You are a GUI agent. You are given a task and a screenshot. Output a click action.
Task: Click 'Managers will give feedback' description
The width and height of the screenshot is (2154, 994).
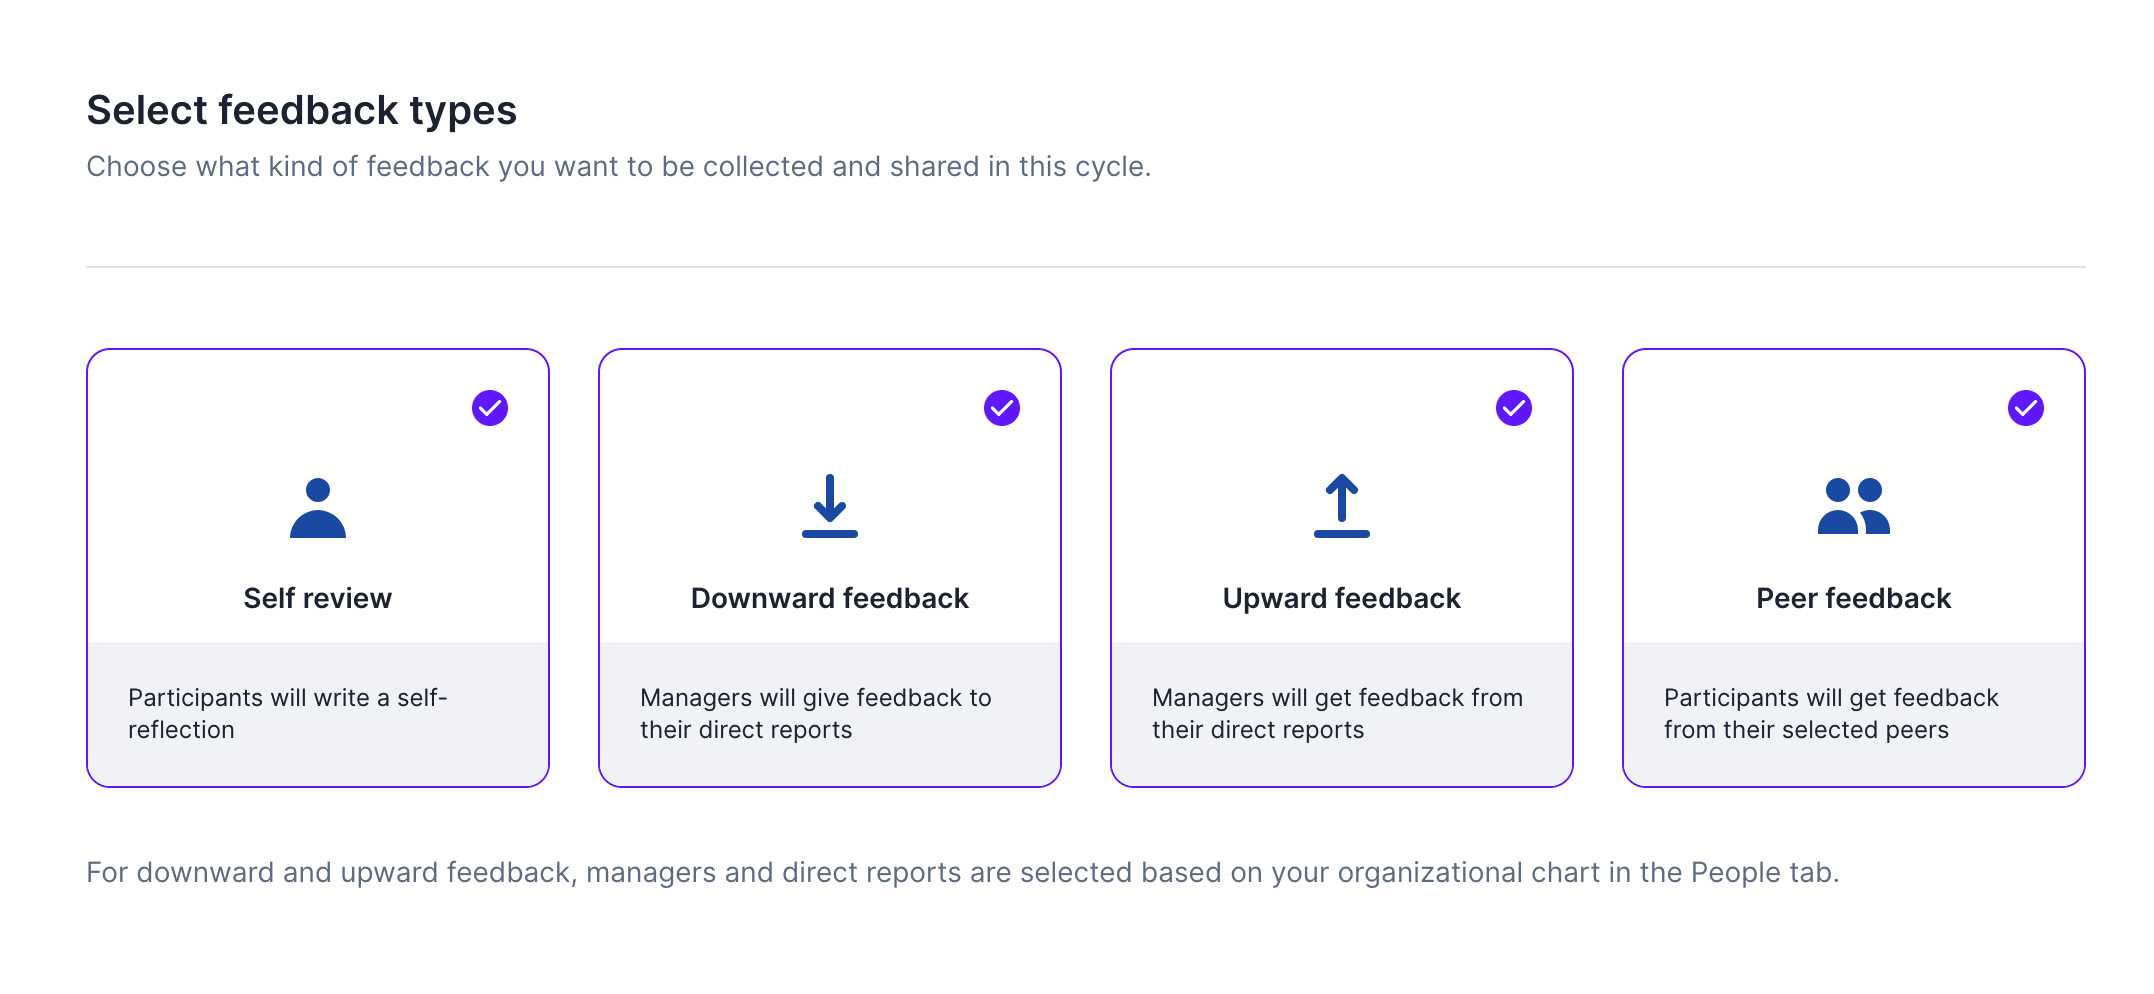(x=815, y=713)
